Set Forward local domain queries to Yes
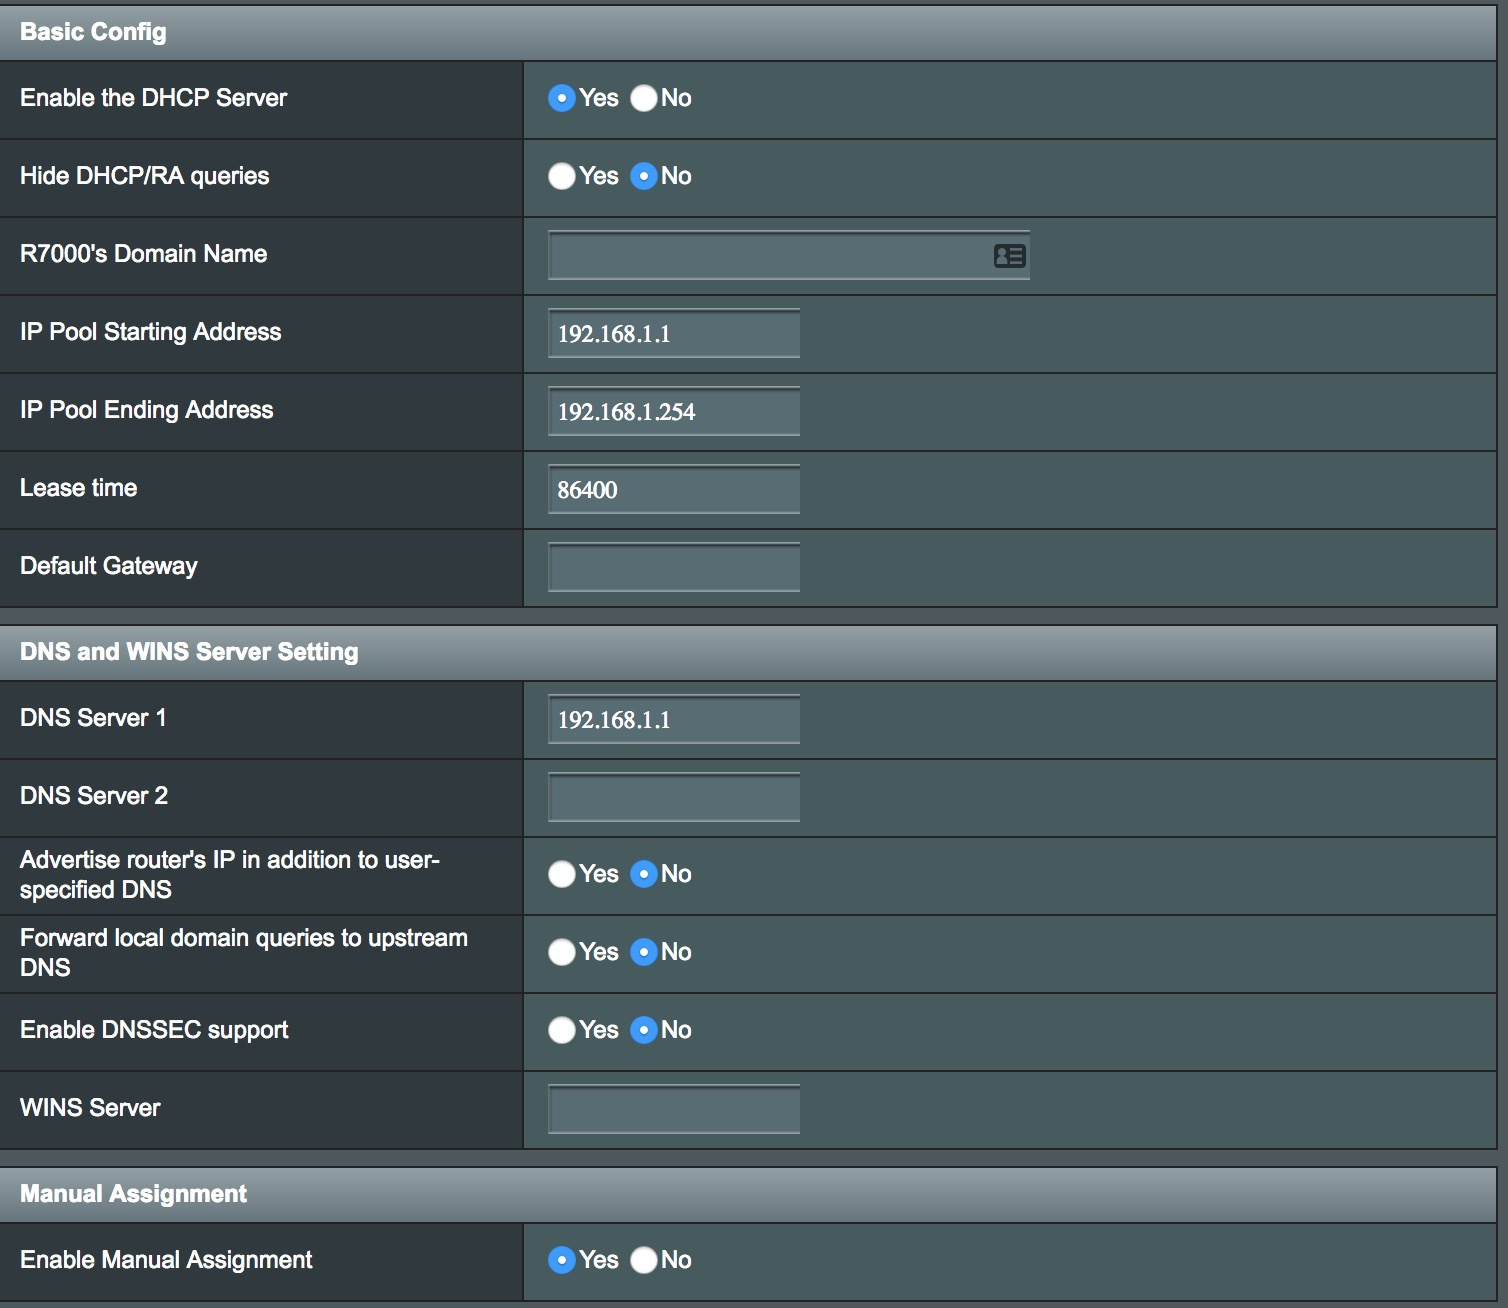The width and height of the screenshot is (1508, 1308). click(x=562, y=952)
